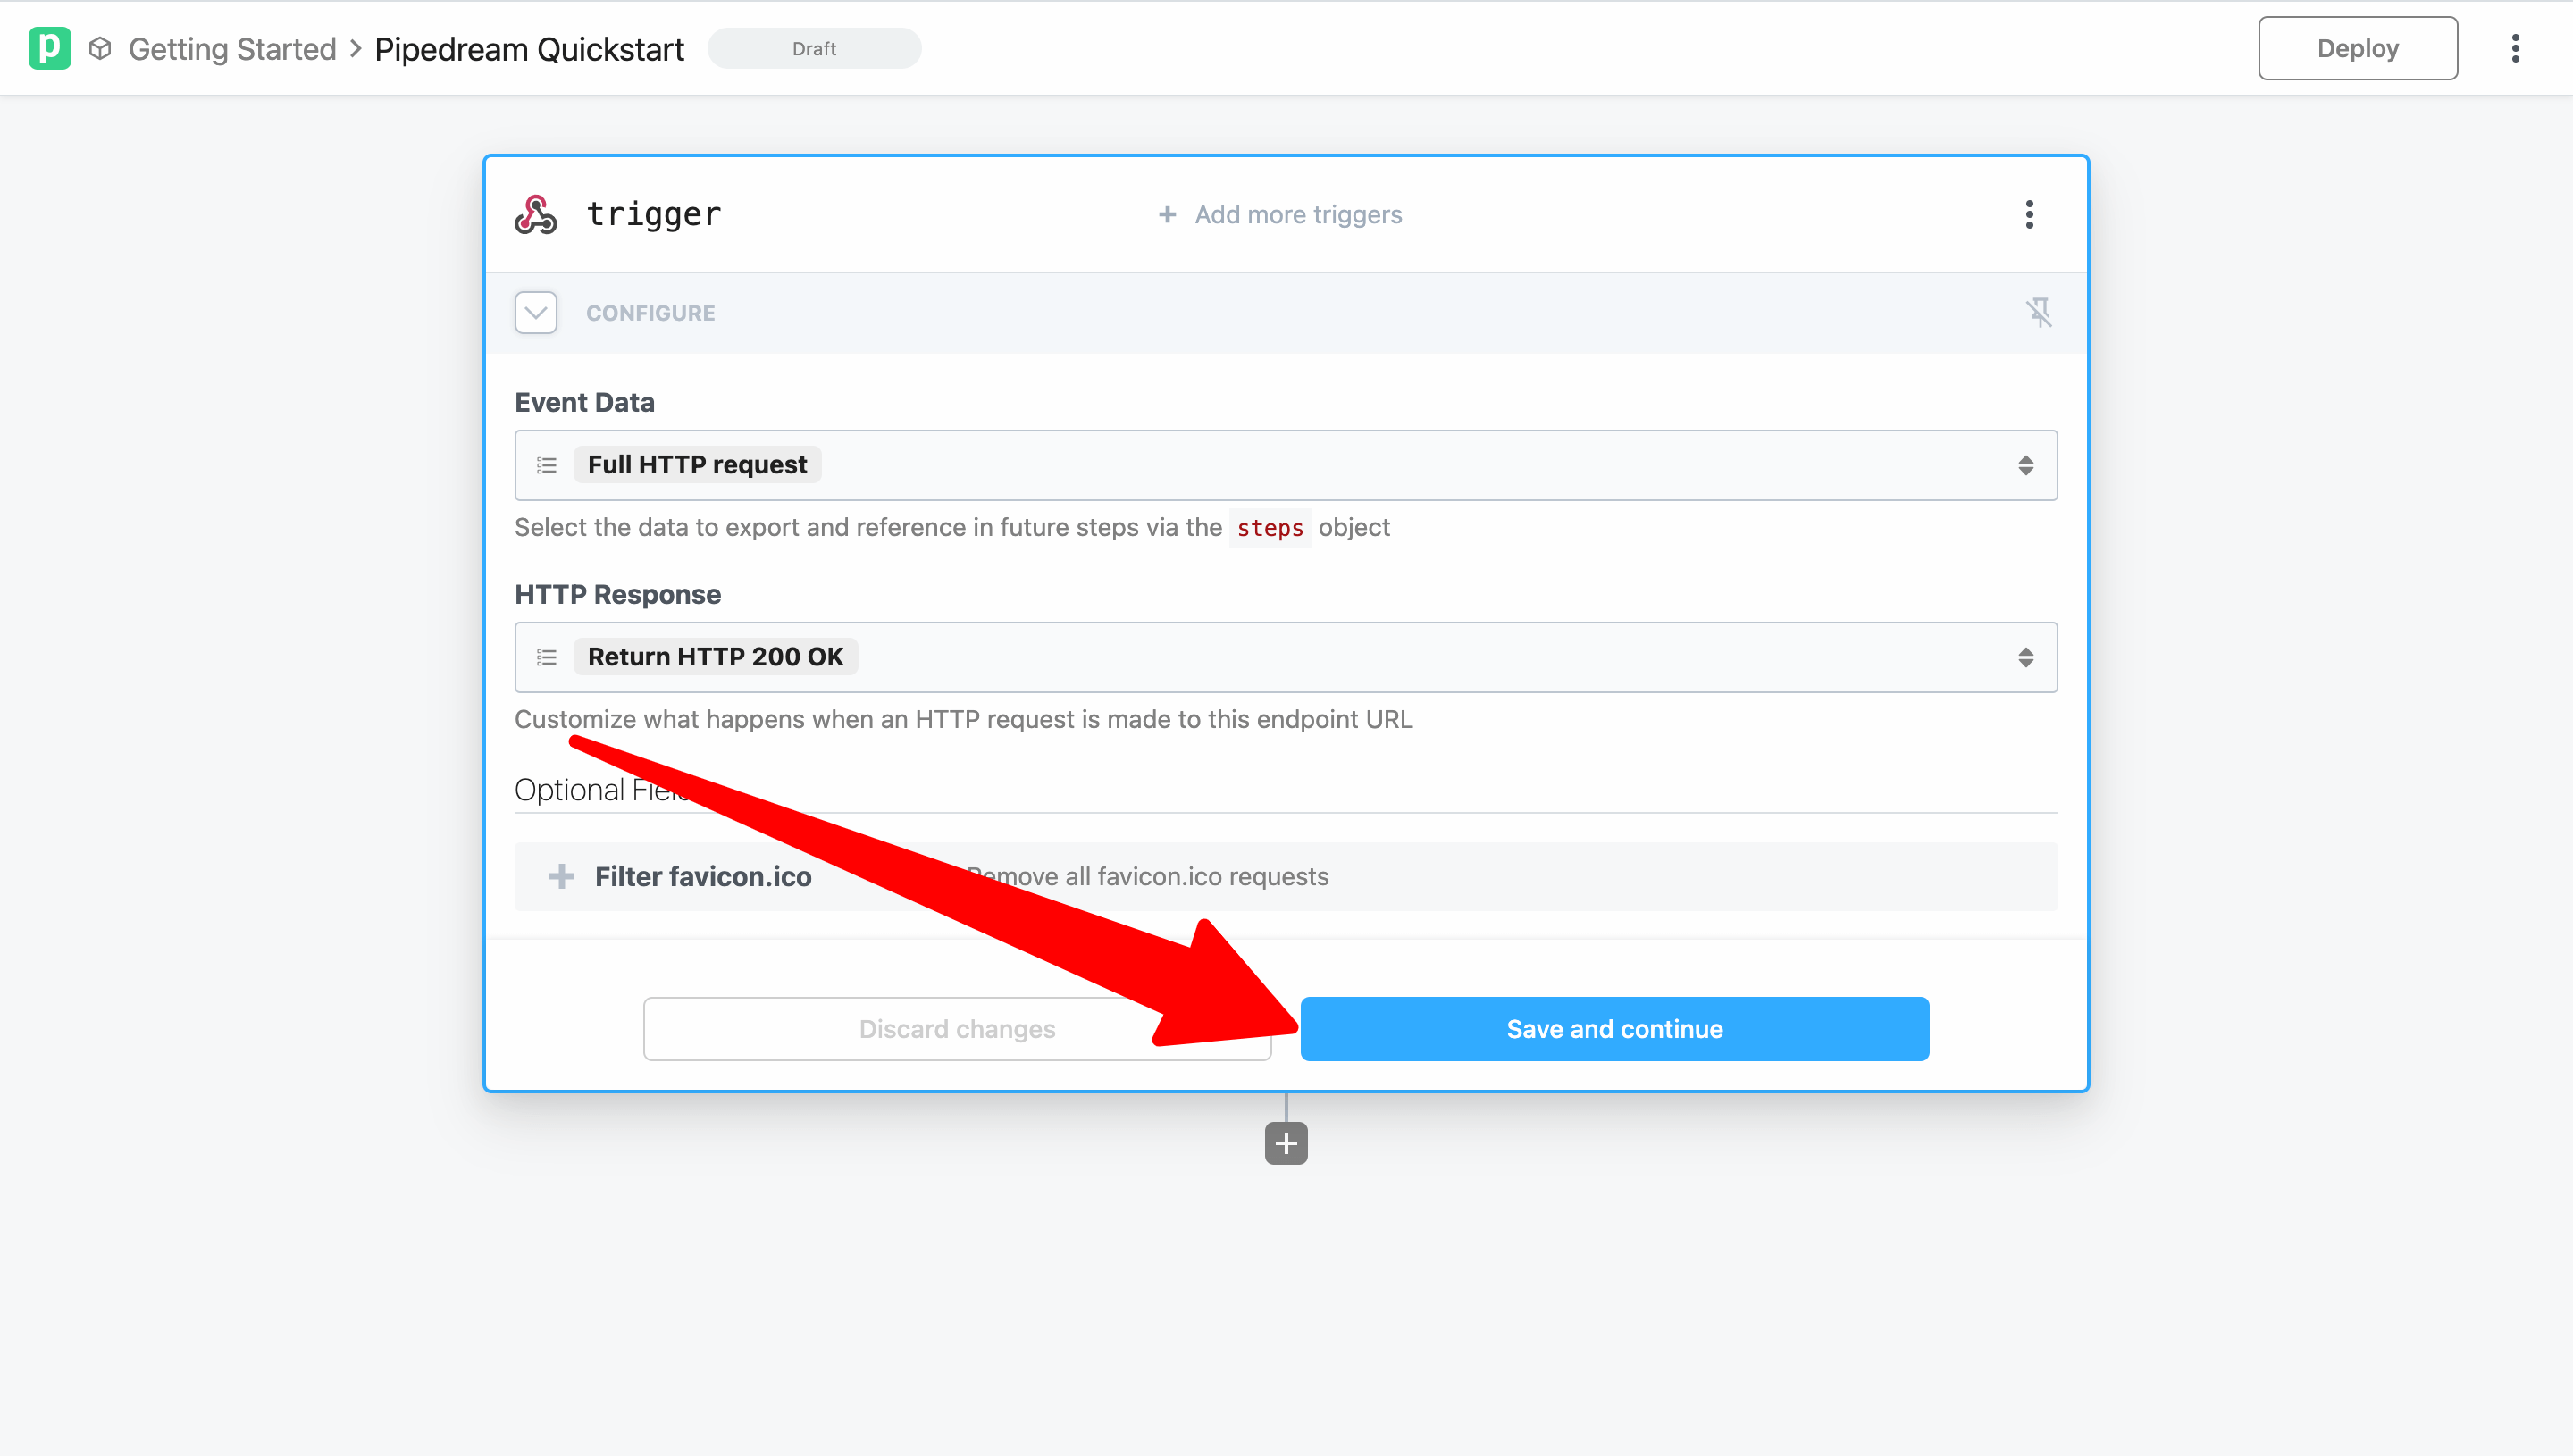Image resolution: width=2573 pixels, height=1456 pixels.
Task: Click the add step plus icon below trigger
Action: (x=1285, y=1143)
